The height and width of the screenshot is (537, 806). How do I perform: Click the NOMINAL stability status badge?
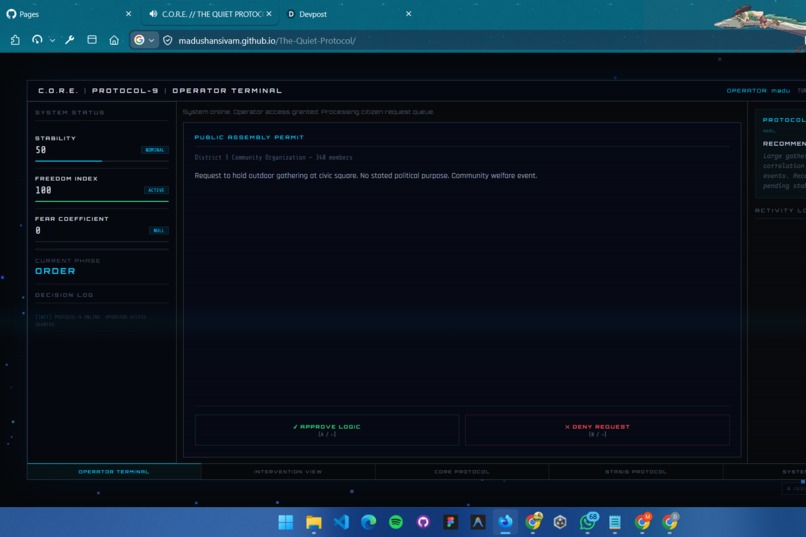pos(155,150)
